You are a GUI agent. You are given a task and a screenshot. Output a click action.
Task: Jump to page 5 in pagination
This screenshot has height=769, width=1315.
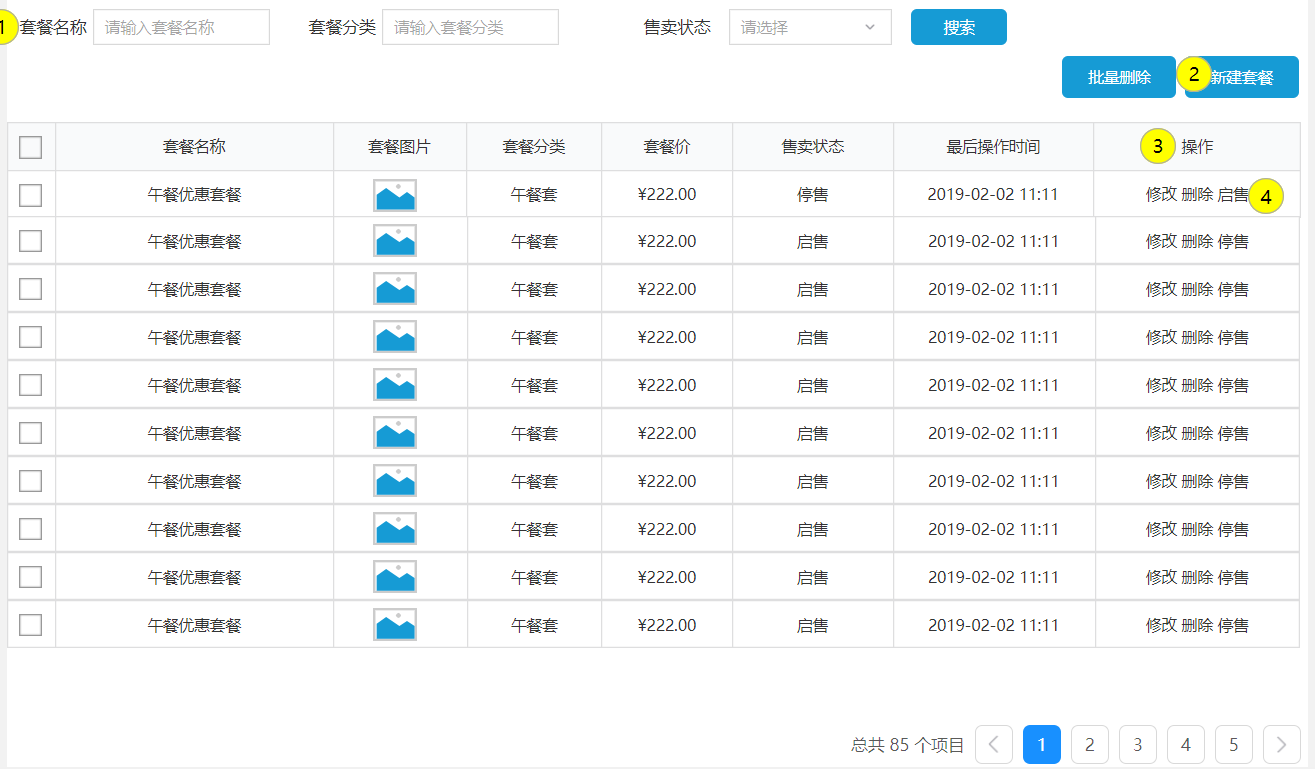[1233, 744]
